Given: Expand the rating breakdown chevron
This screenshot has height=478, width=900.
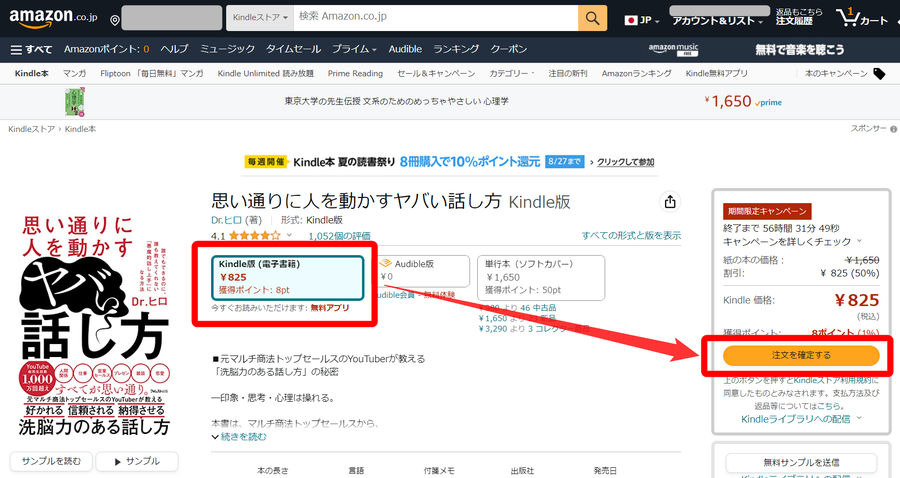Looking at the screenshot, I should click(289, 235).
